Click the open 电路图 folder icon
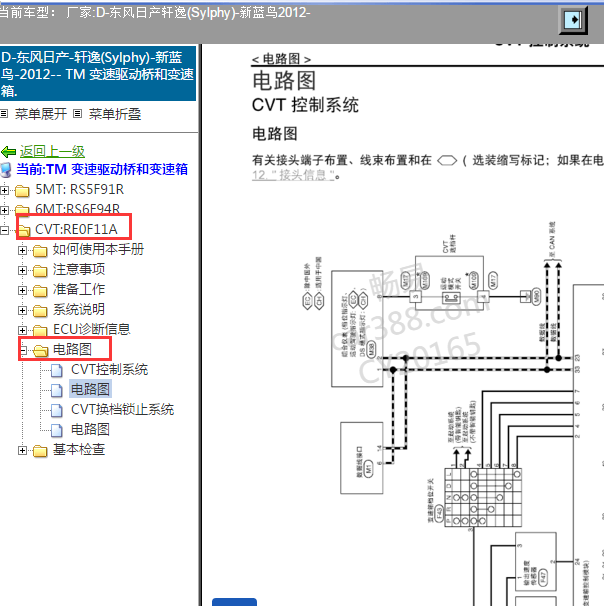Screen dimensions: 604x606 [41, 351]
